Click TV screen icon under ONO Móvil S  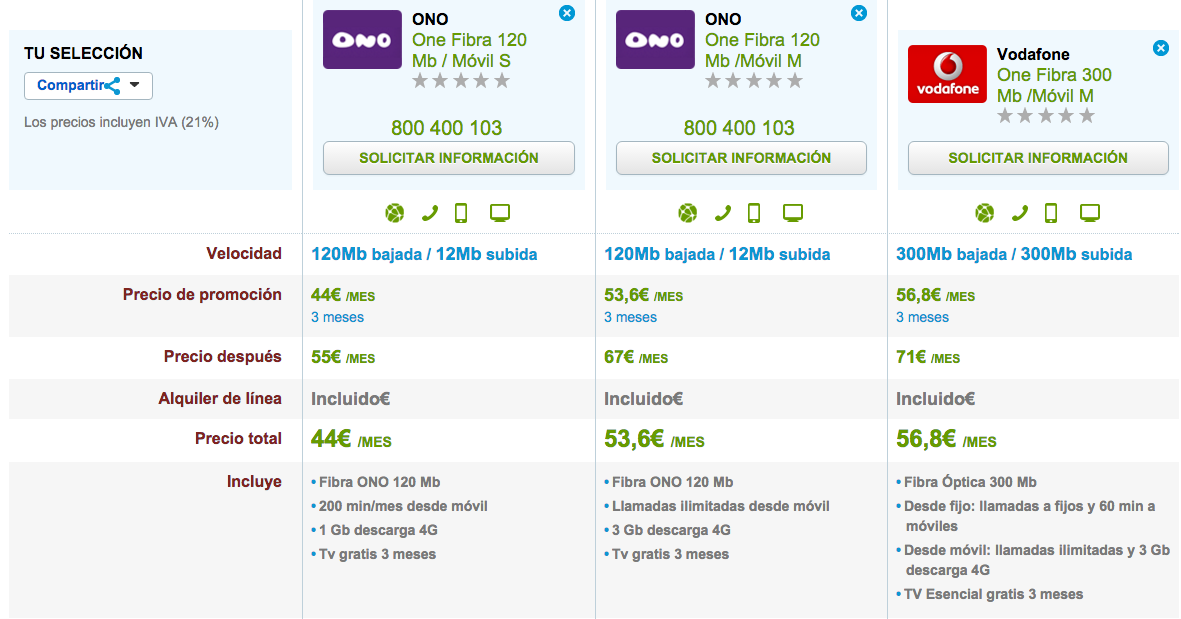(499, 214)
